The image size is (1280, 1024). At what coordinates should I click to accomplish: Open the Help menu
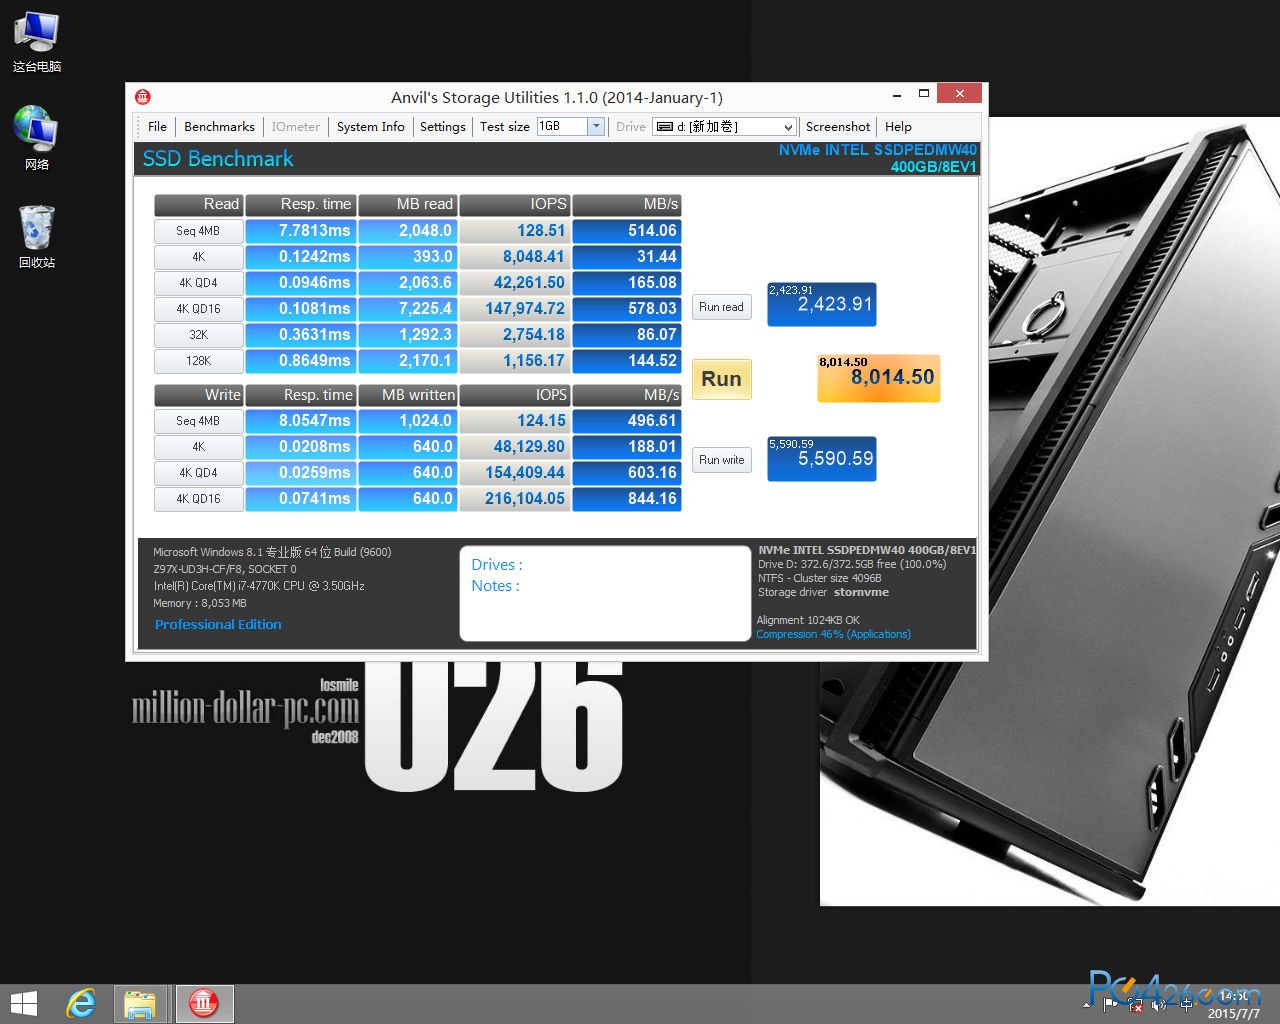(x=898, y=127)
